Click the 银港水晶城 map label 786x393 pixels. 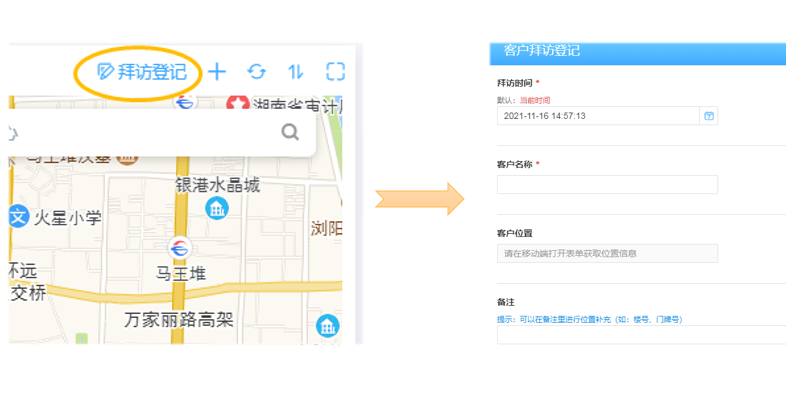click(x=218, y=185)
